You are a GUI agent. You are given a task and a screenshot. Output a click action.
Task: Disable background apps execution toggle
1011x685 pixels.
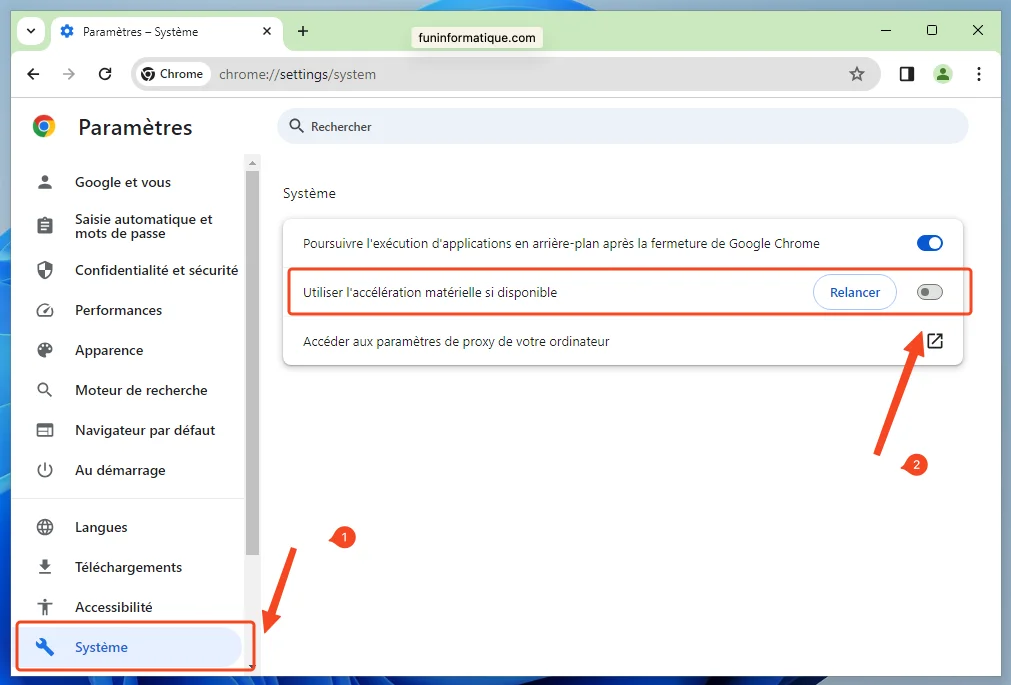tap(929, 242)
